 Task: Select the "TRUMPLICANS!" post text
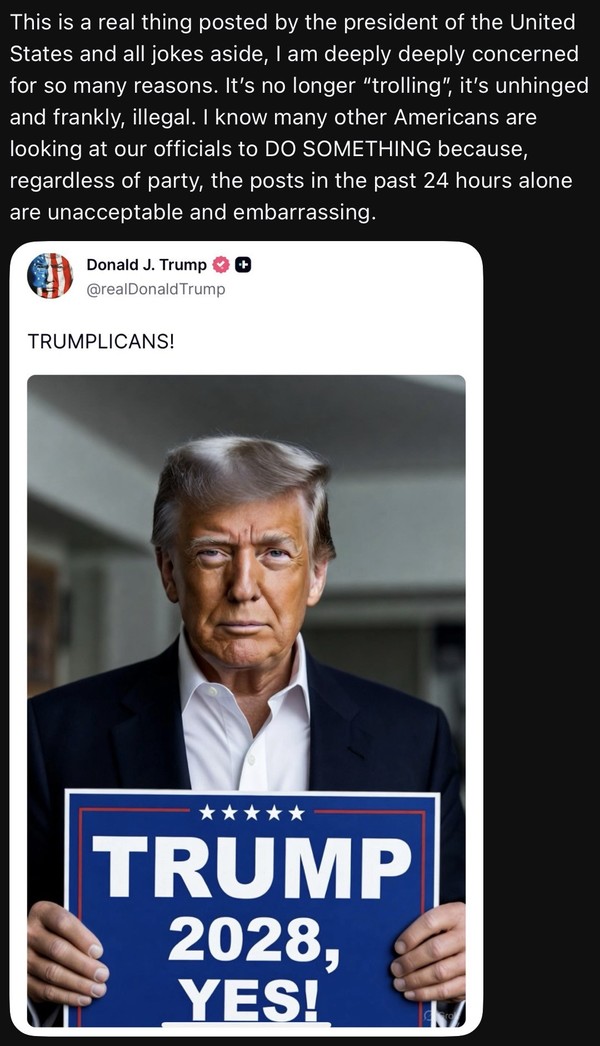101,341
